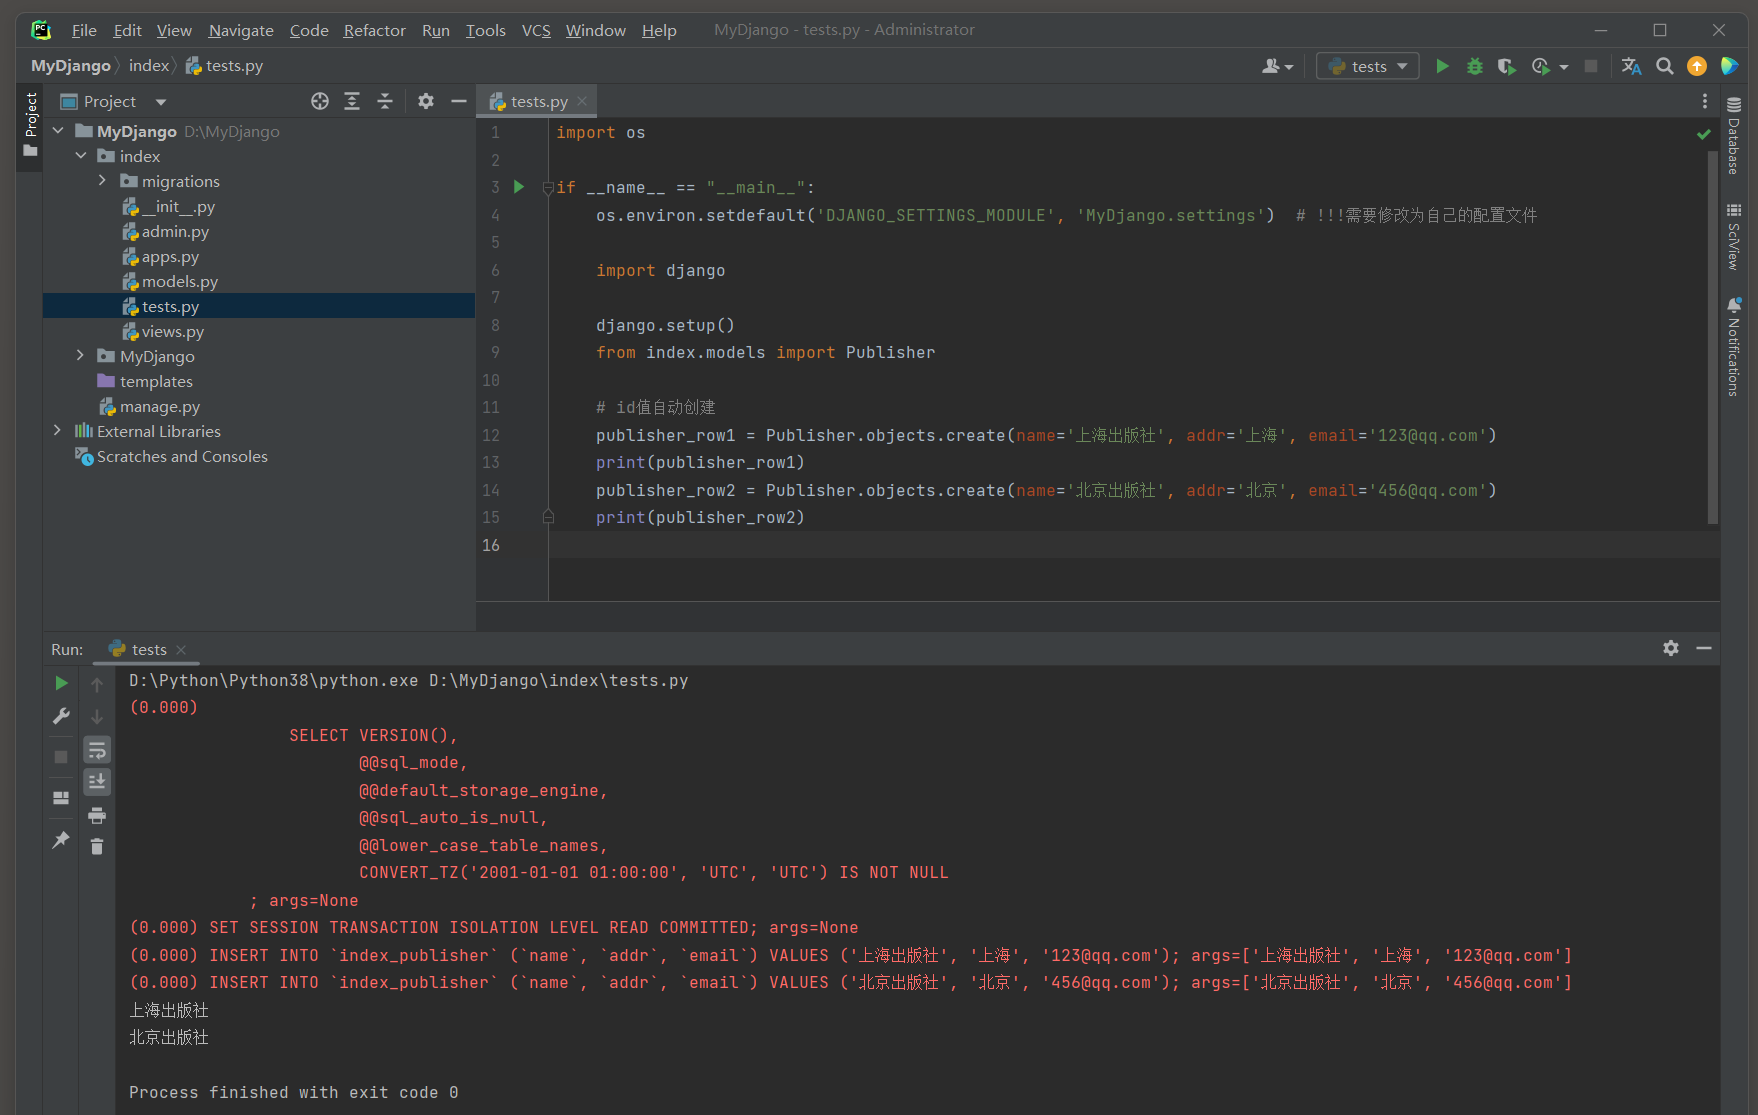Toggle soft-wrap in the Run console

pyautogui.click(x=97, y=750)
